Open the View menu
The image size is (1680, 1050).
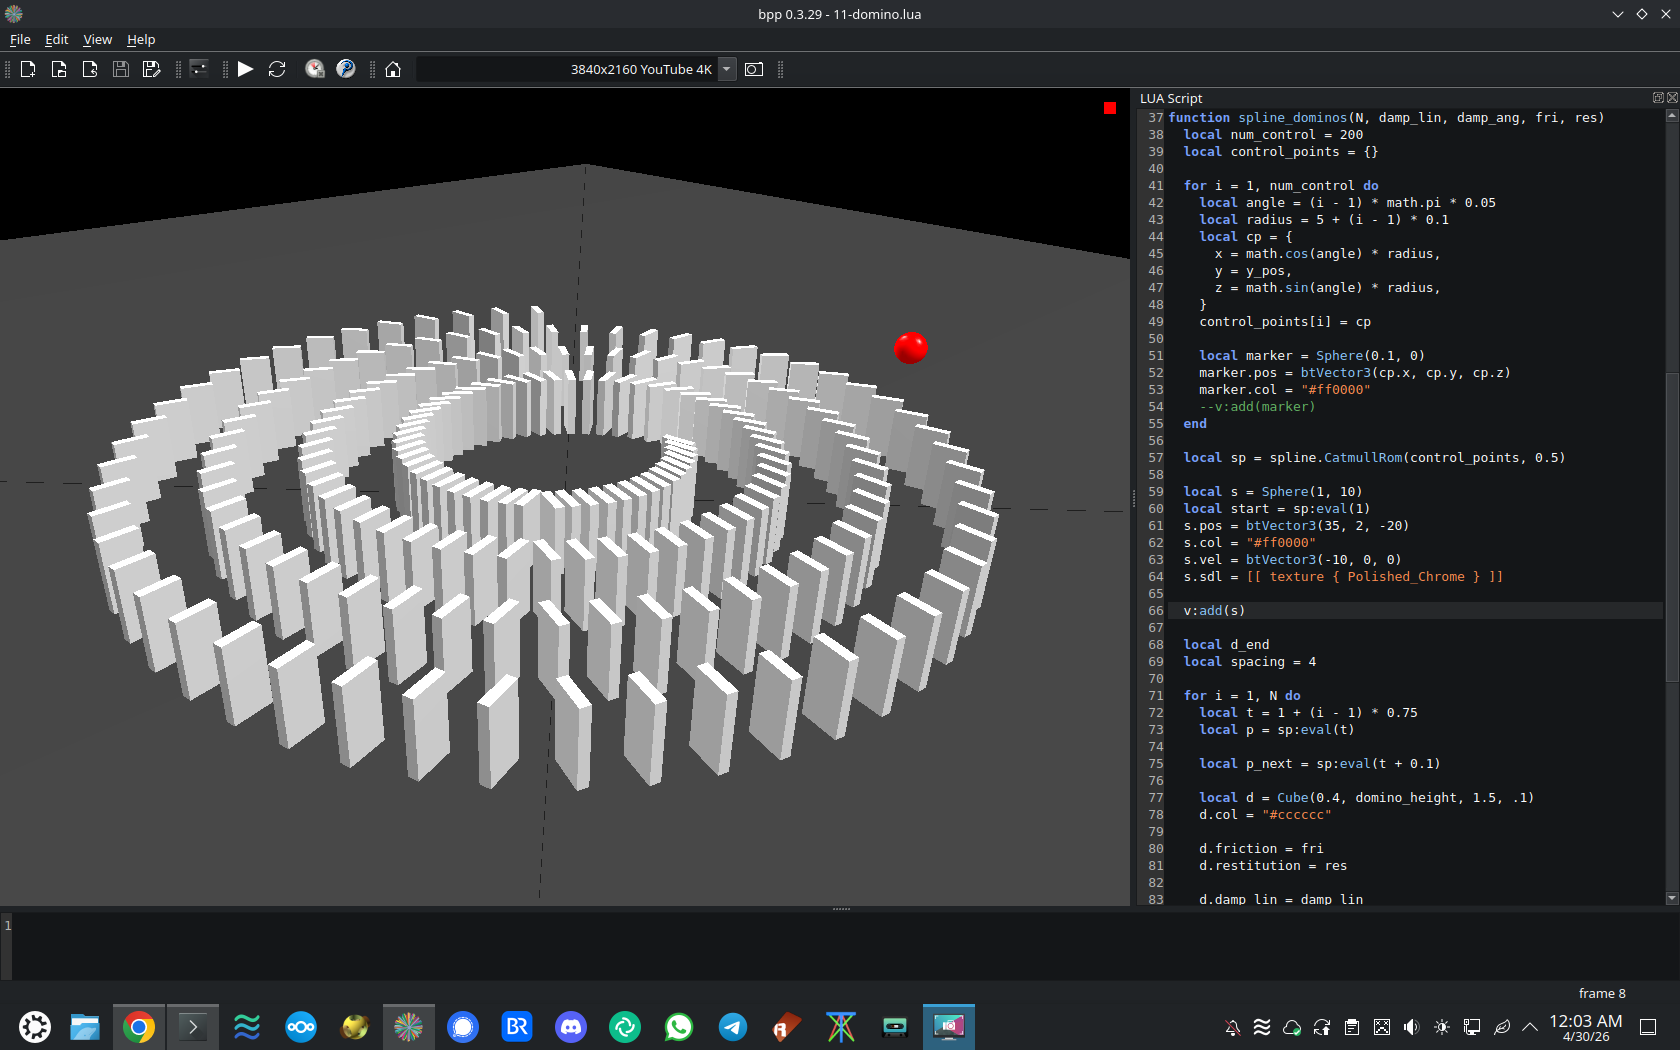pos(97,40)
